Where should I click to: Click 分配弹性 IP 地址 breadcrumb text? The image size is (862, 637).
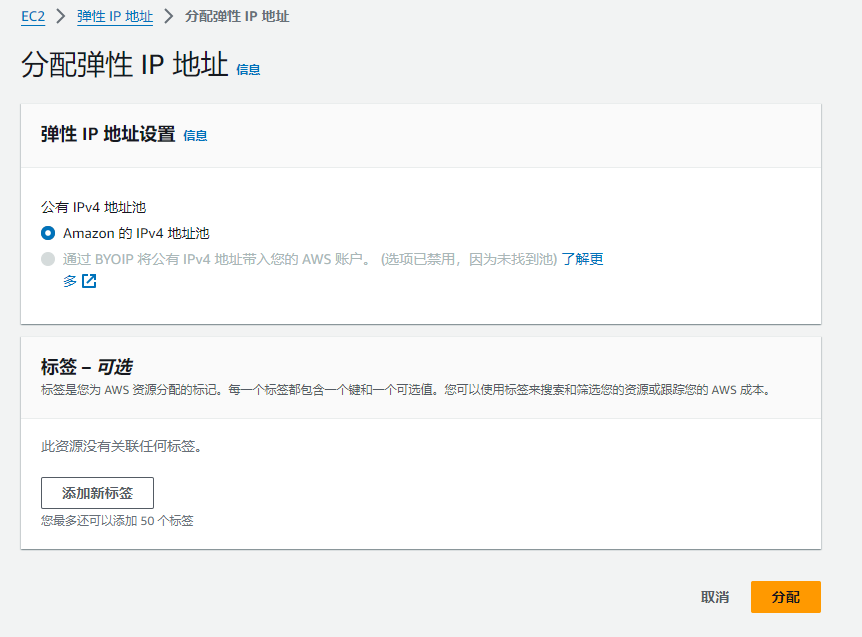click(237, 16)
